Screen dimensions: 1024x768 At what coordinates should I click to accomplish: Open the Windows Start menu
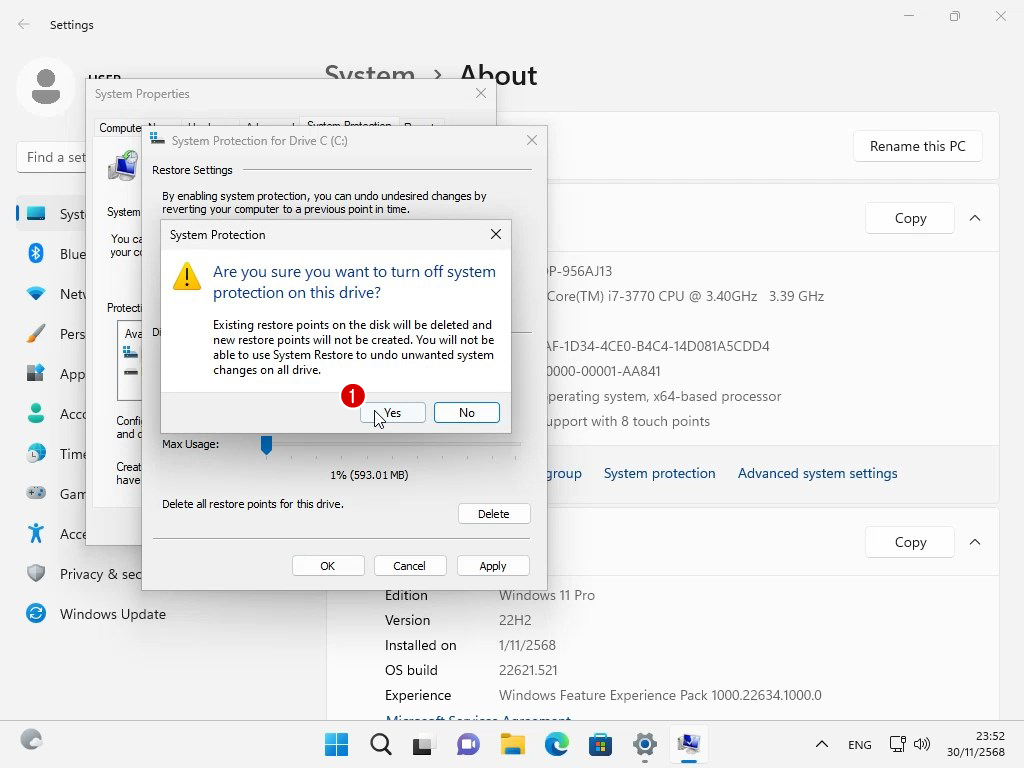coord(337,744)
